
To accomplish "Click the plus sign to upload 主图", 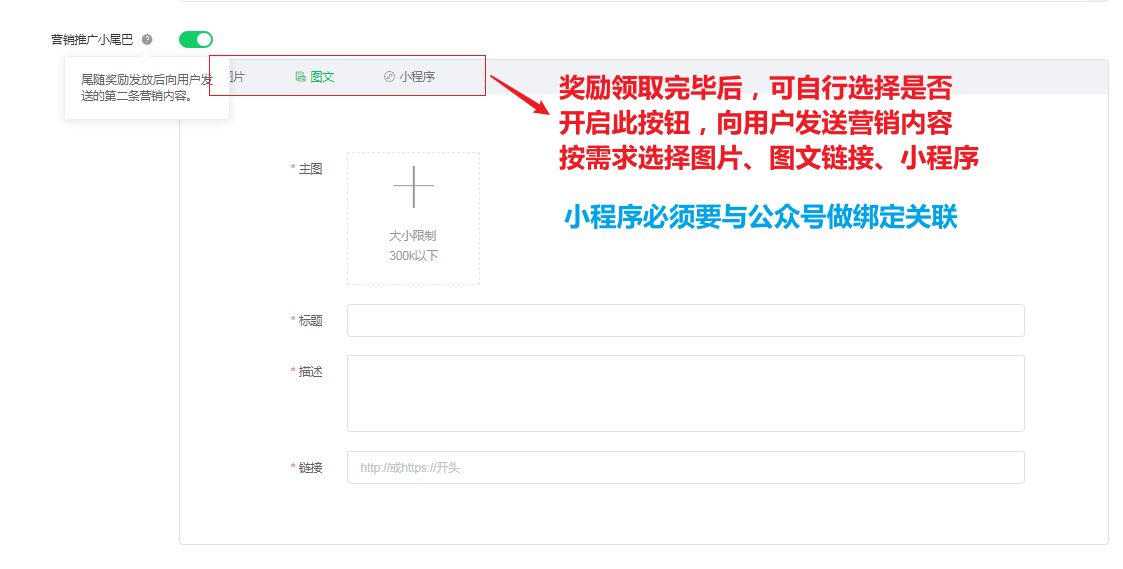I will pyautogui.click(x=413, y=187).
